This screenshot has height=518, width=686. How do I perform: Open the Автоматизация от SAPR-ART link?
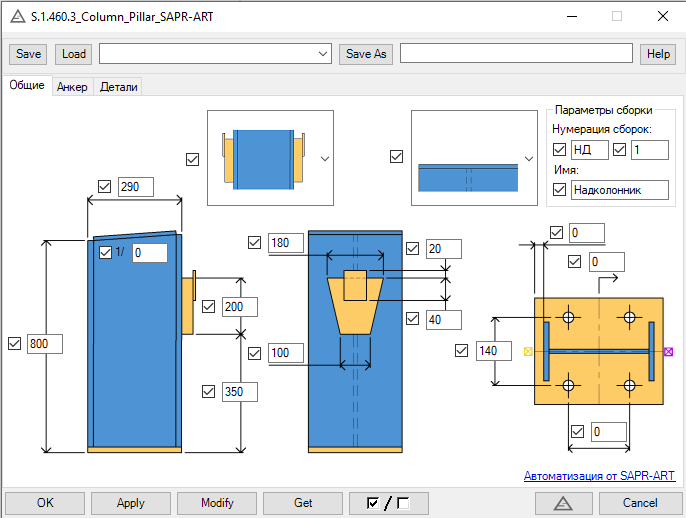[x=599, y=476]
